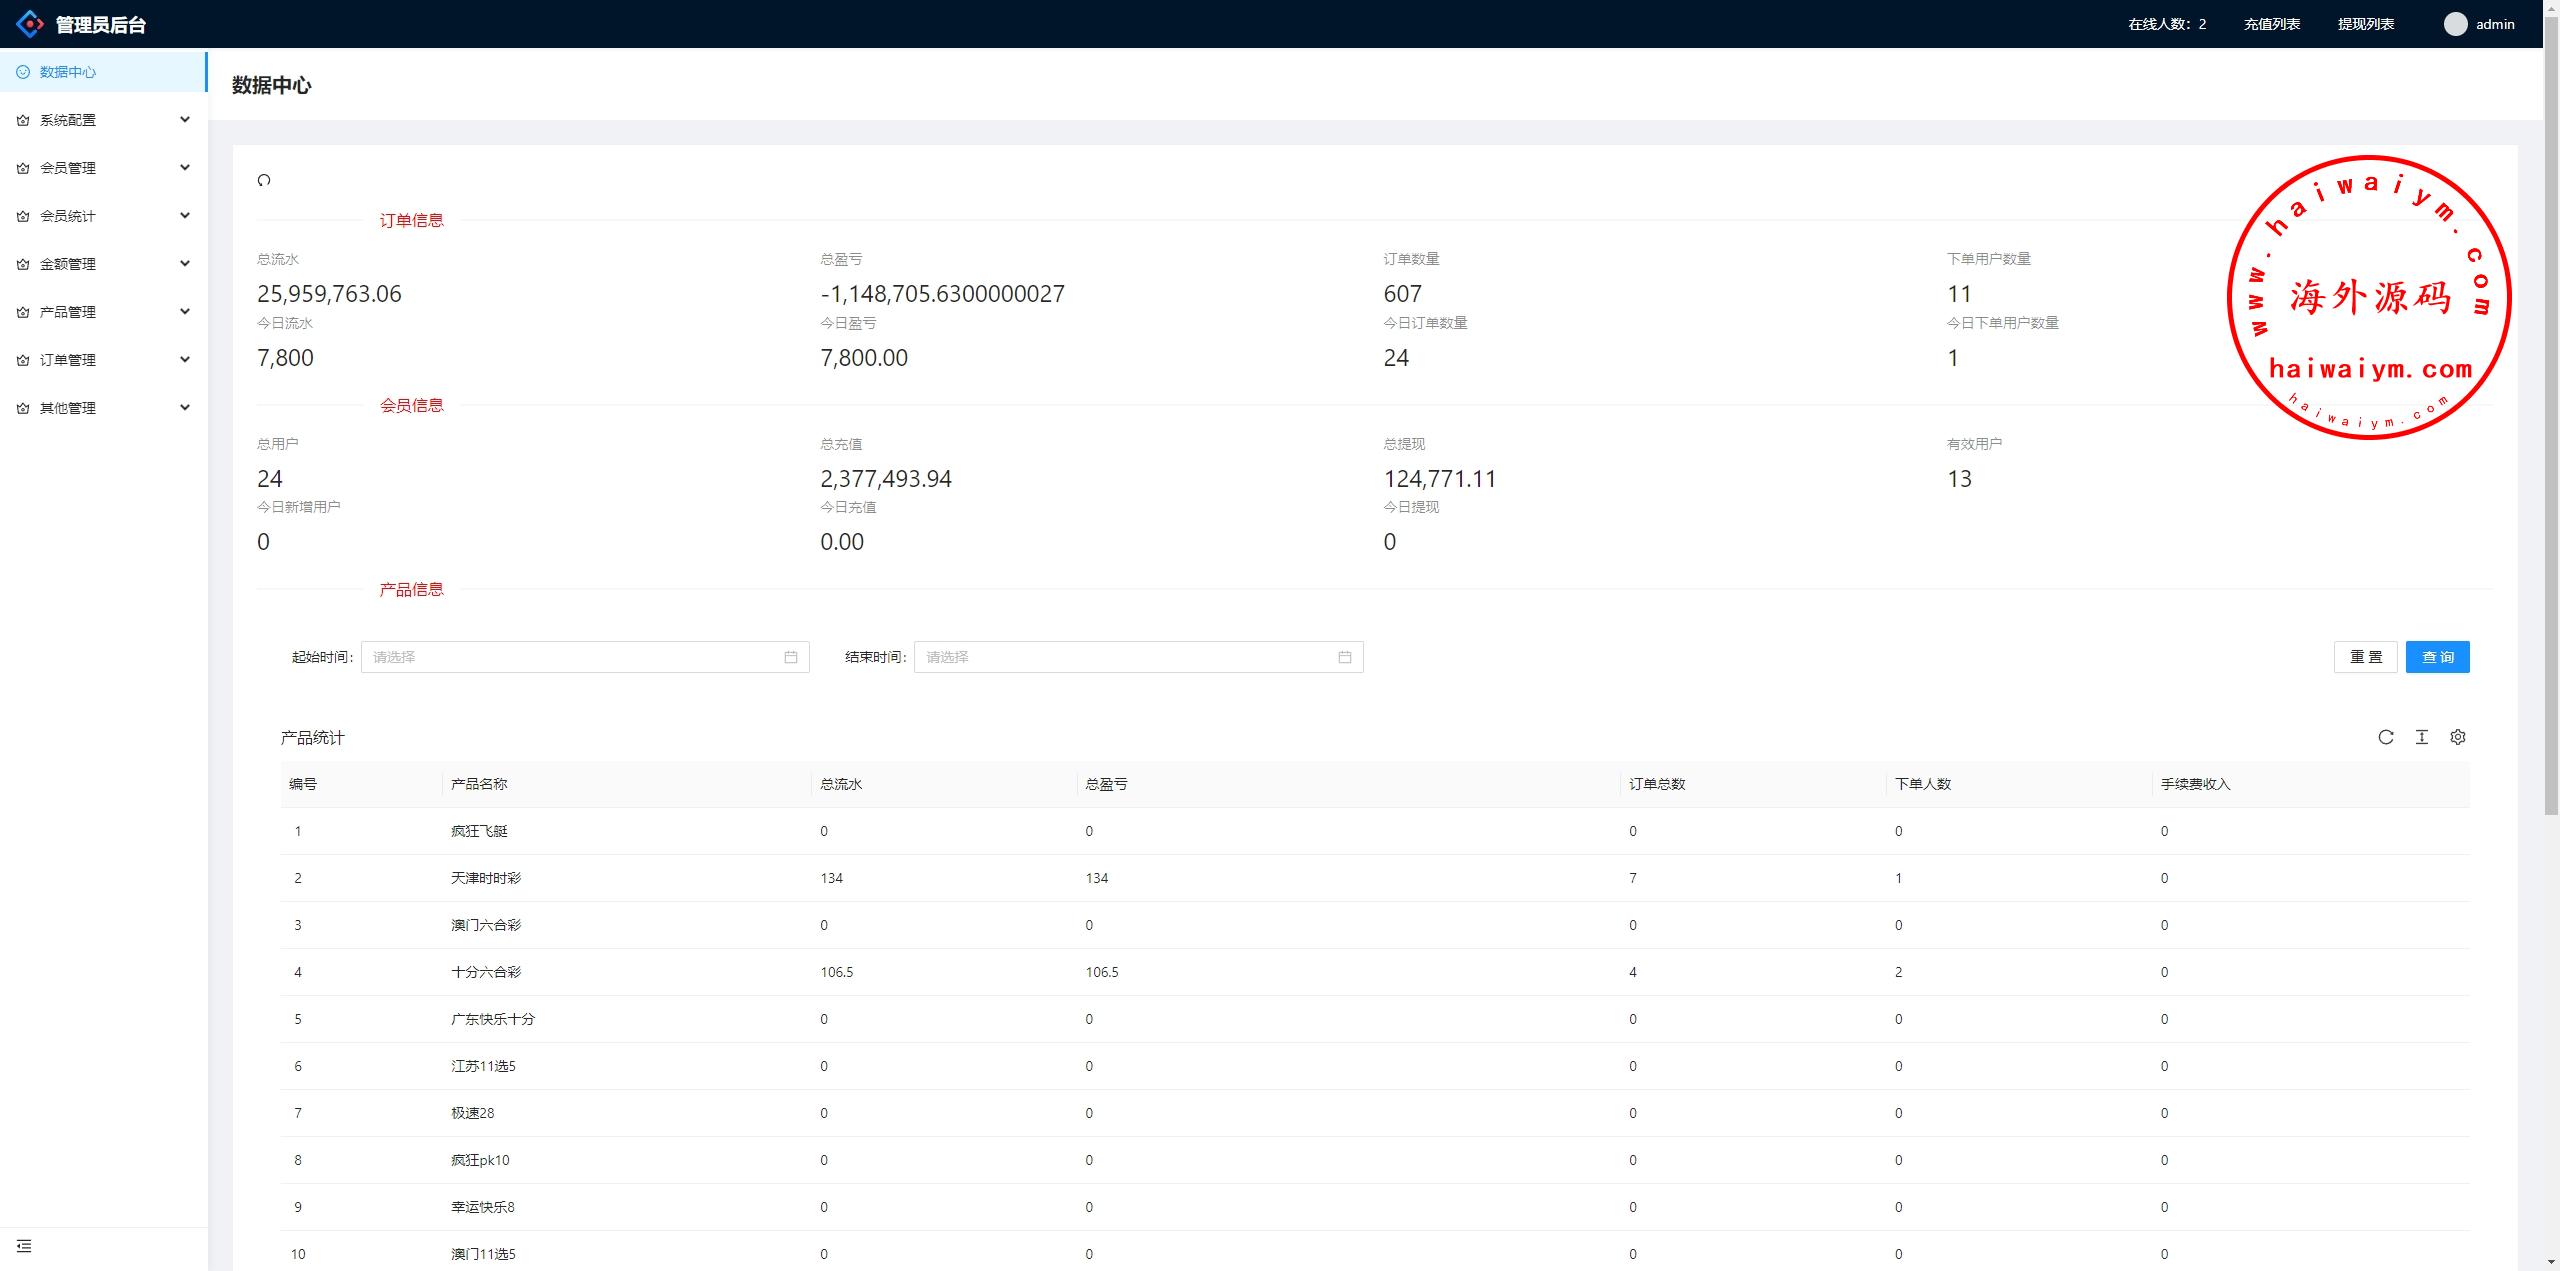
Task: Click the refresh icon above 订单信息
Action: (x=264, y=180)
